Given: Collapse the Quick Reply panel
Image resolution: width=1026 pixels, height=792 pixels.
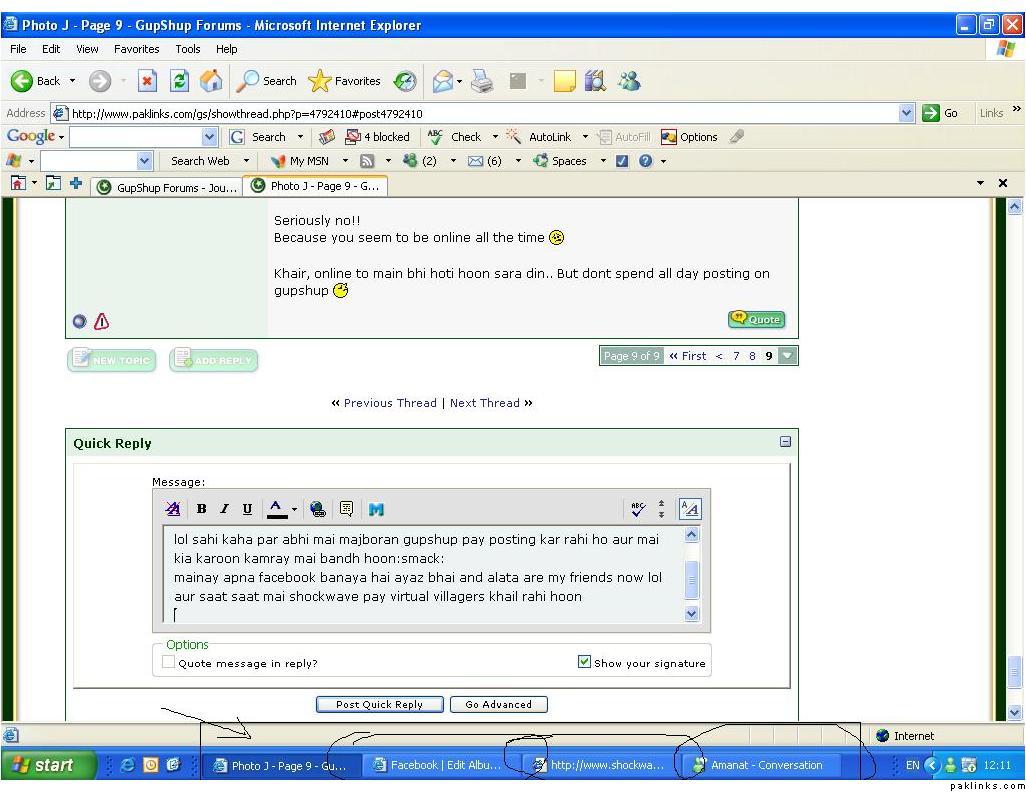Looking at the screenshot, I should pyautogui.click(x=785, y=442).
